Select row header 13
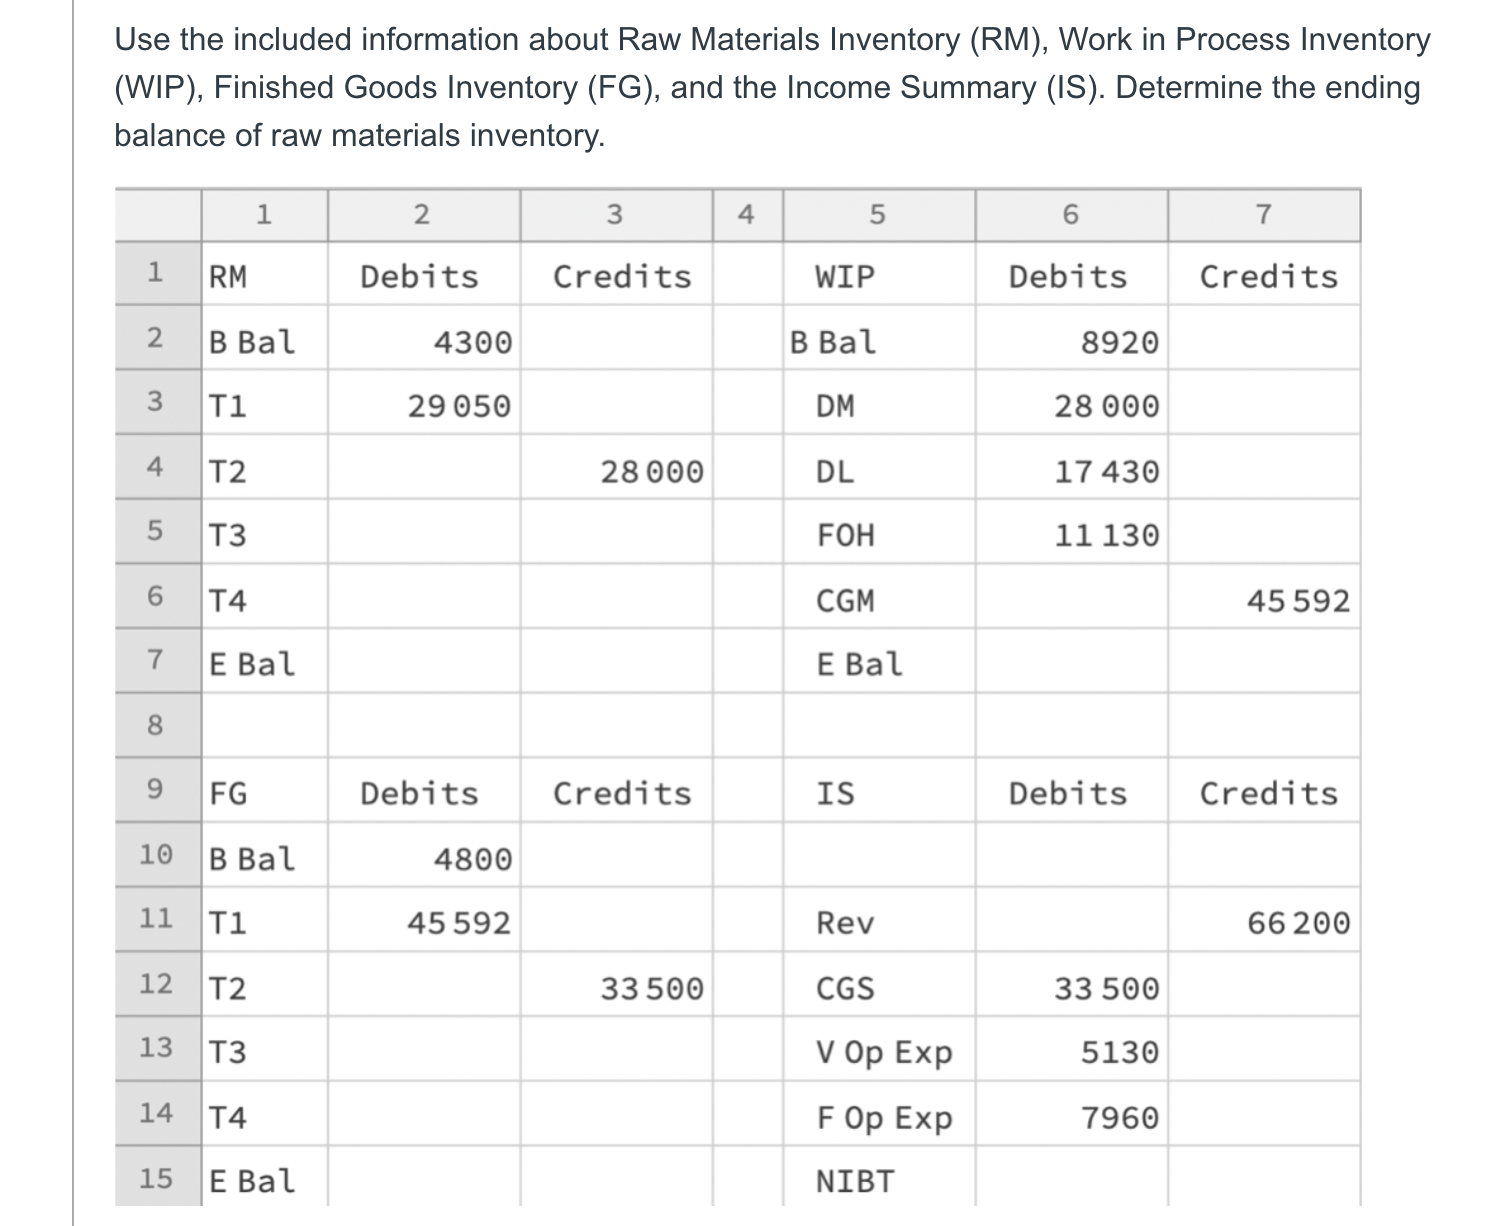The width and height of the screenshot is (1508, 1226). [157, 1048]
